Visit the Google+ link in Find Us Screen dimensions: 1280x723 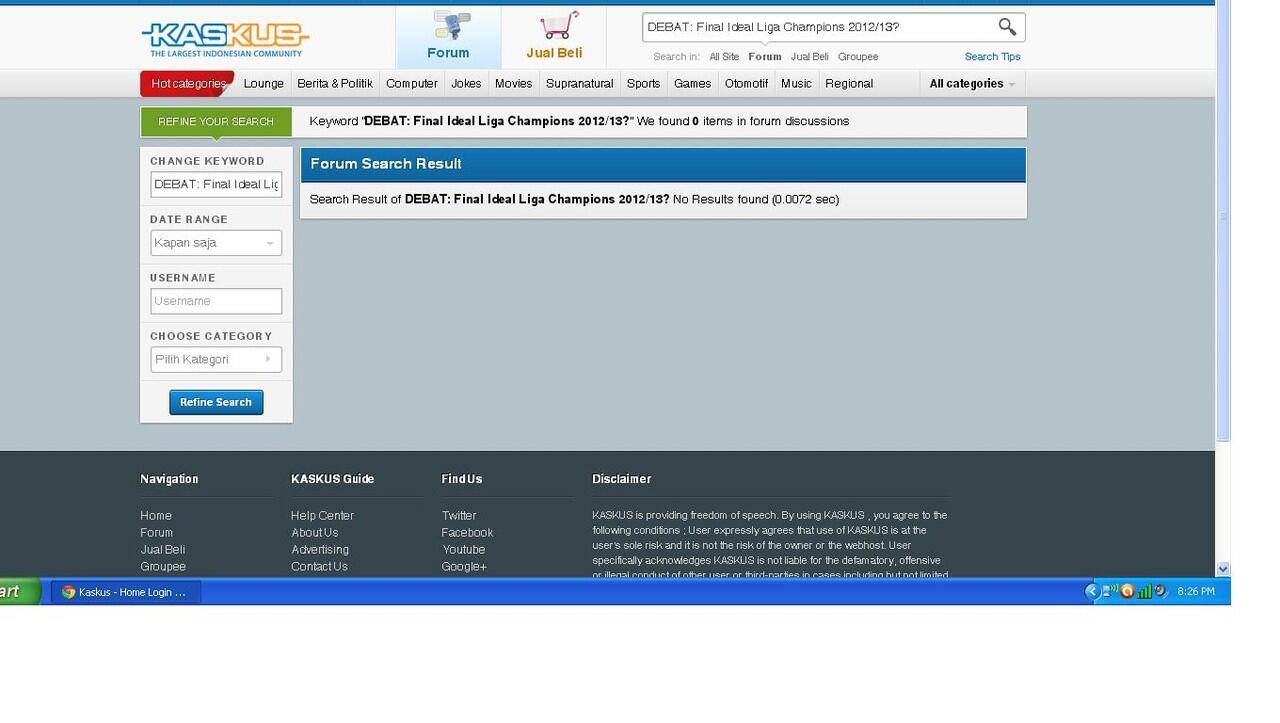pos(465,567)
